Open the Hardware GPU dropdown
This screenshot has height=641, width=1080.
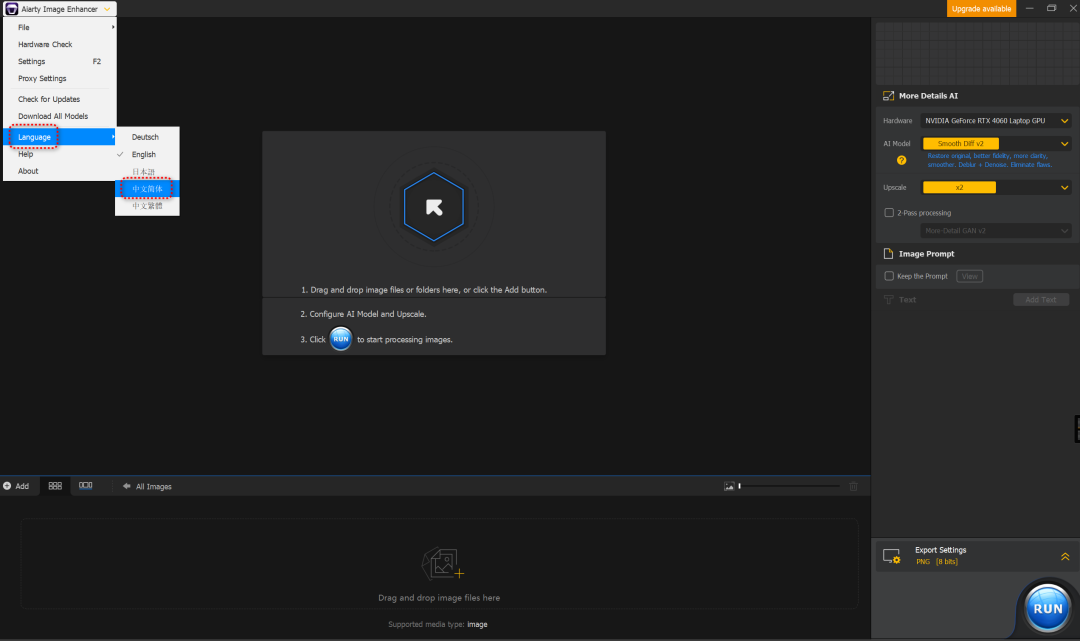coord(996,120)
